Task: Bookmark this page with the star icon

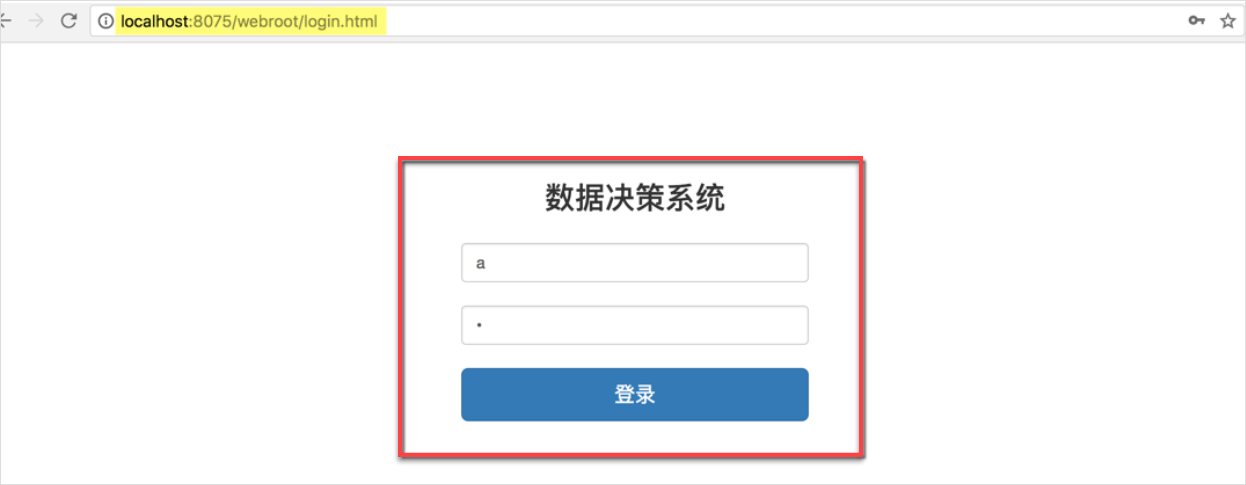Action: click(x=1227, y=21)
